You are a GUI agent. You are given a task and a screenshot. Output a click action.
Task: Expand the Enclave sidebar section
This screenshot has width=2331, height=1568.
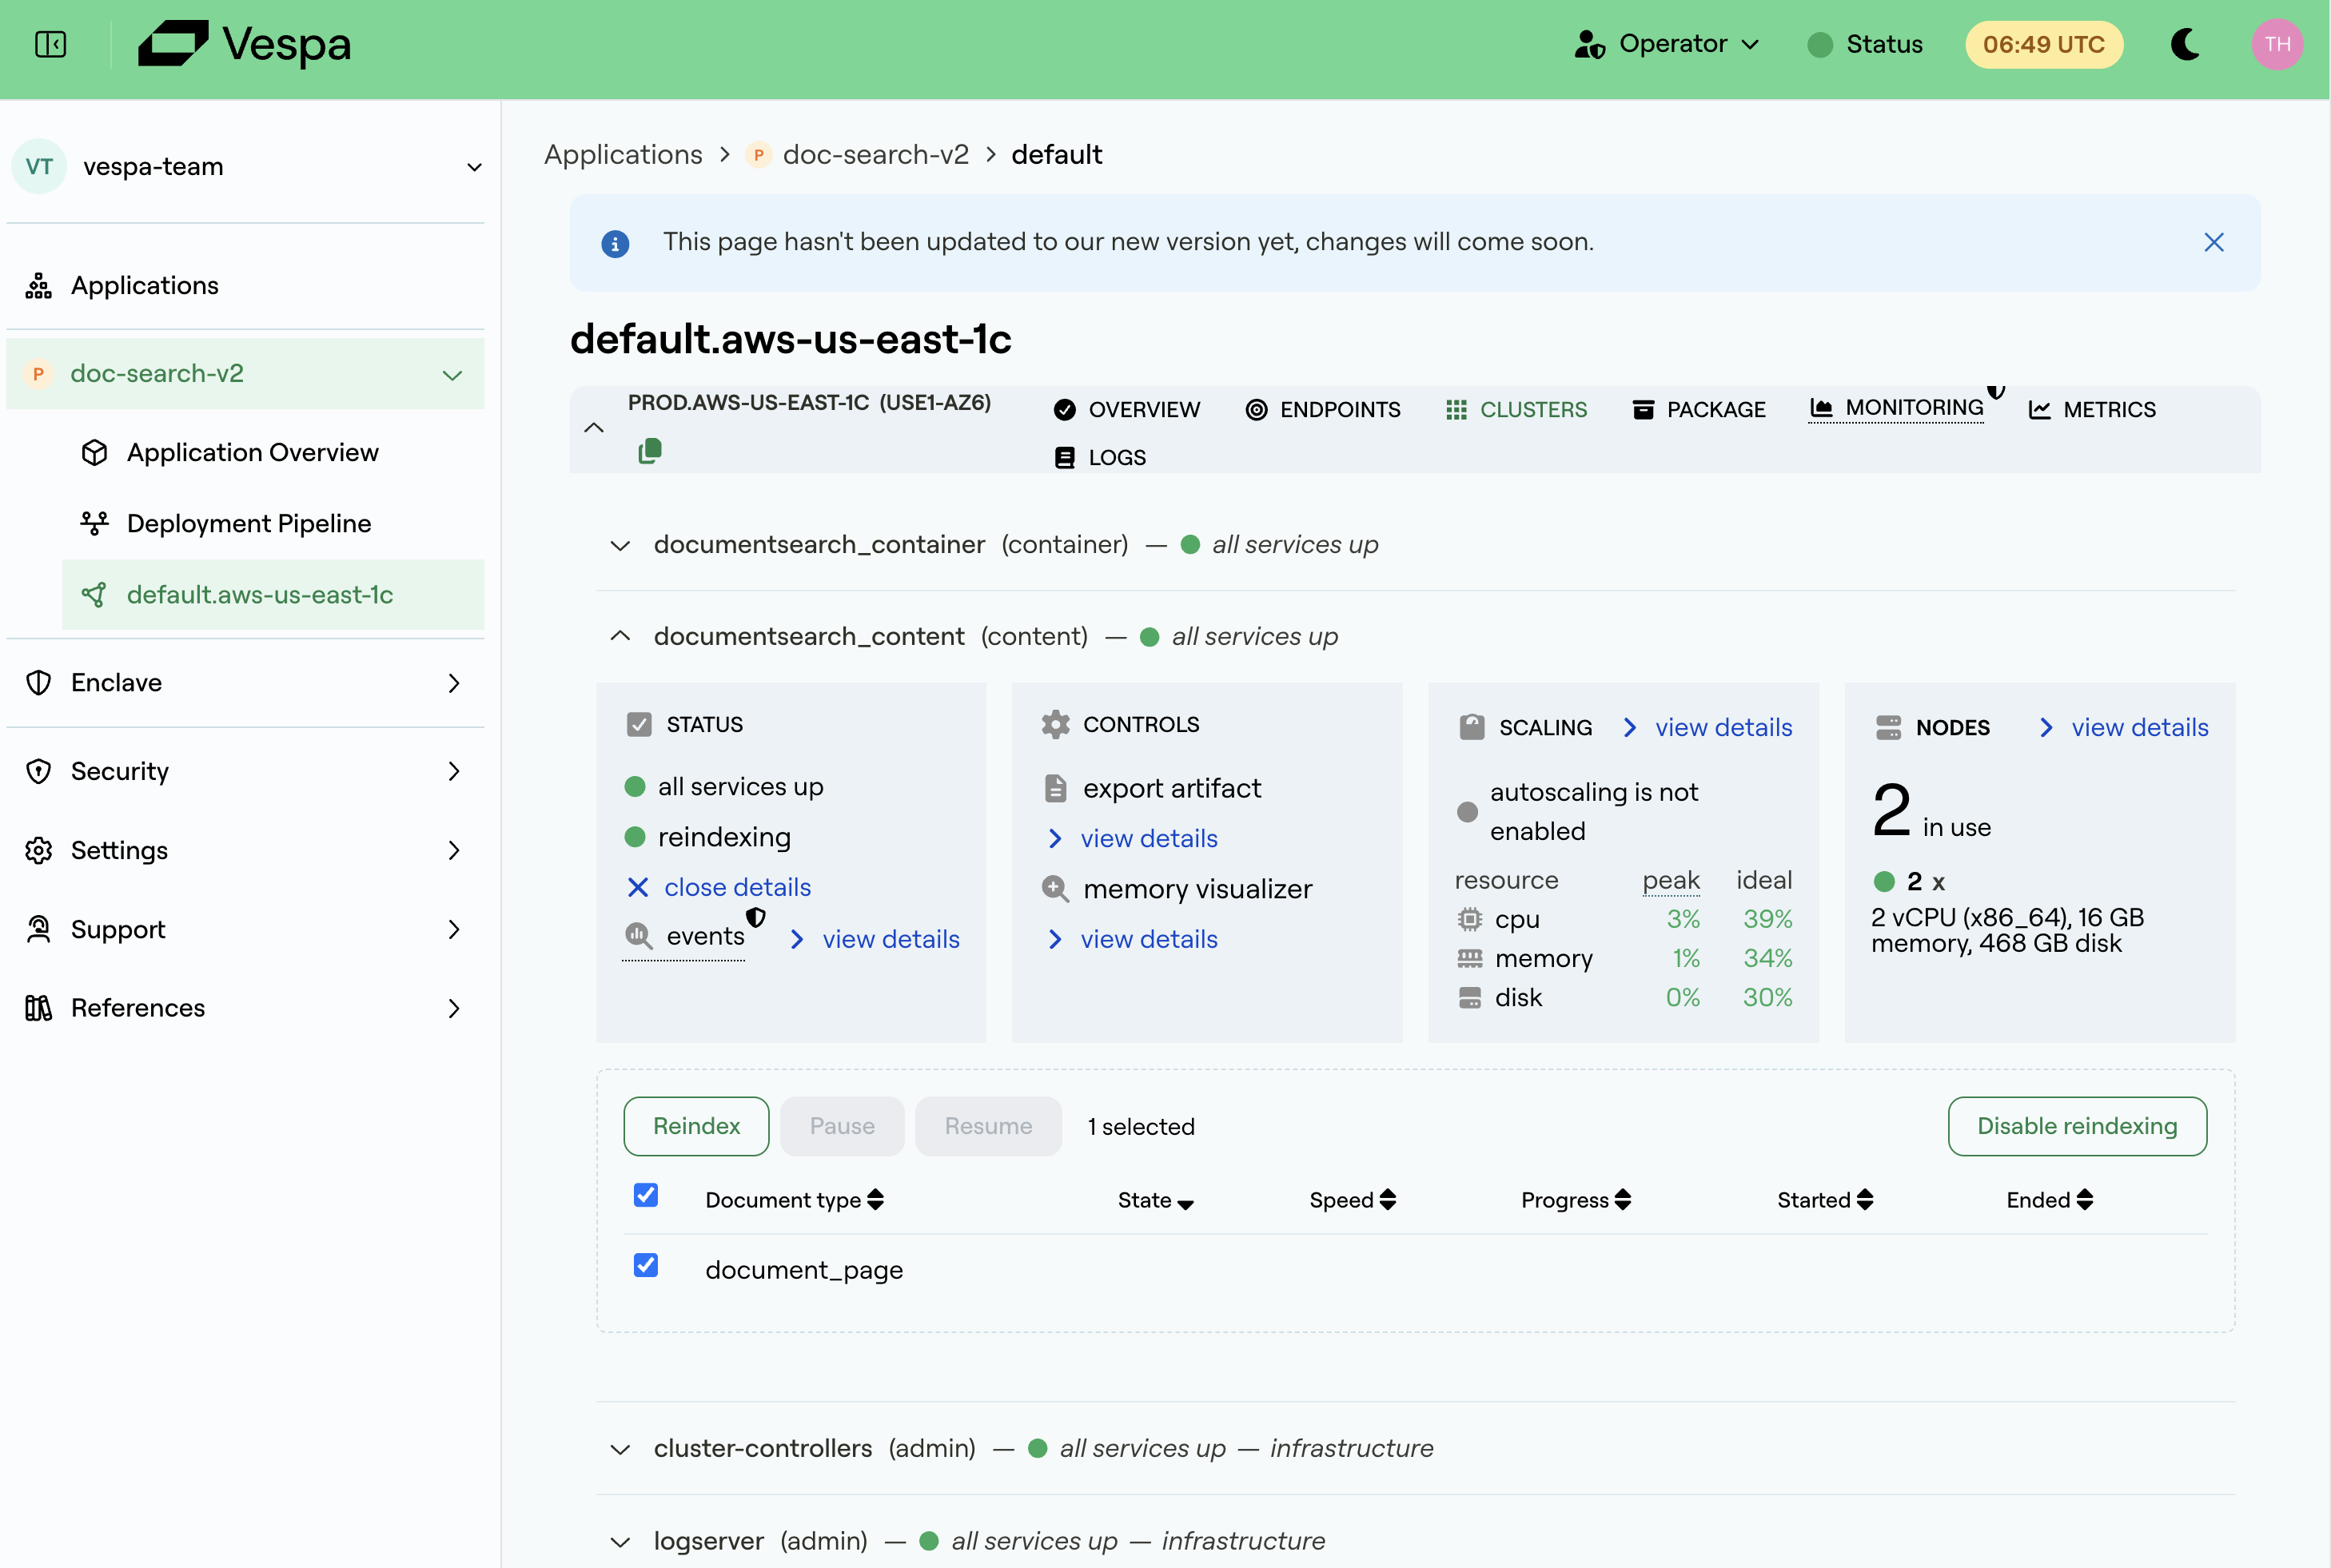(x=454, y=683)
